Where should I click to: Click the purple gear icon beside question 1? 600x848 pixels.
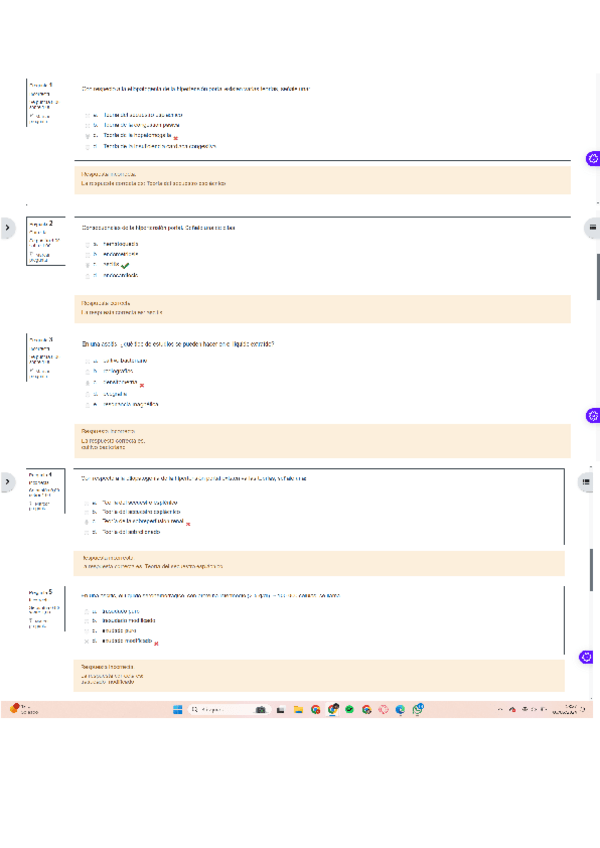(x=592, y=158)
